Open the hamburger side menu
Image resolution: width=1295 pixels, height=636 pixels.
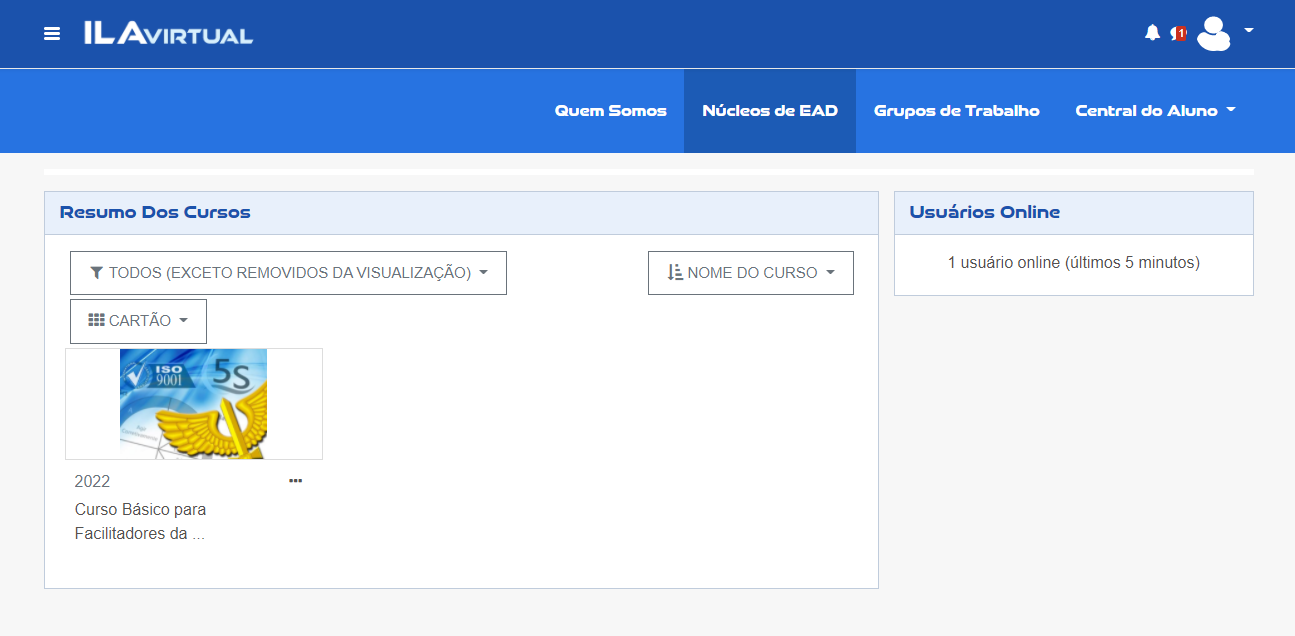click(x=52, y=34)
